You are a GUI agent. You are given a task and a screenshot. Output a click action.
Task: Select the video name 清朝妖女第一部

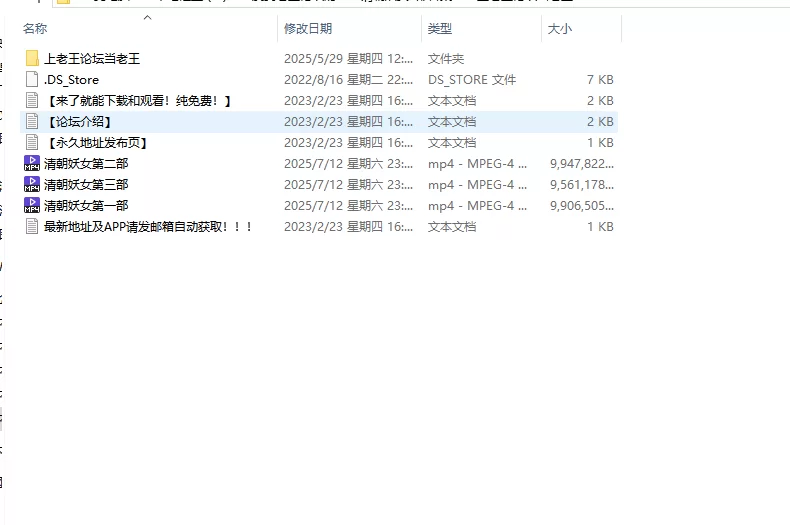click(x=86, y=206)
